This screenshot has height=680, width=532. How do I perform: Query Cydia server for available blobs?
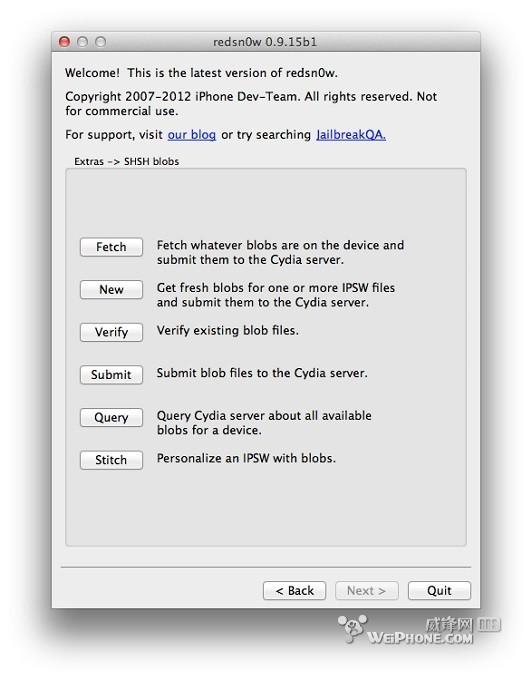(111, 417)
